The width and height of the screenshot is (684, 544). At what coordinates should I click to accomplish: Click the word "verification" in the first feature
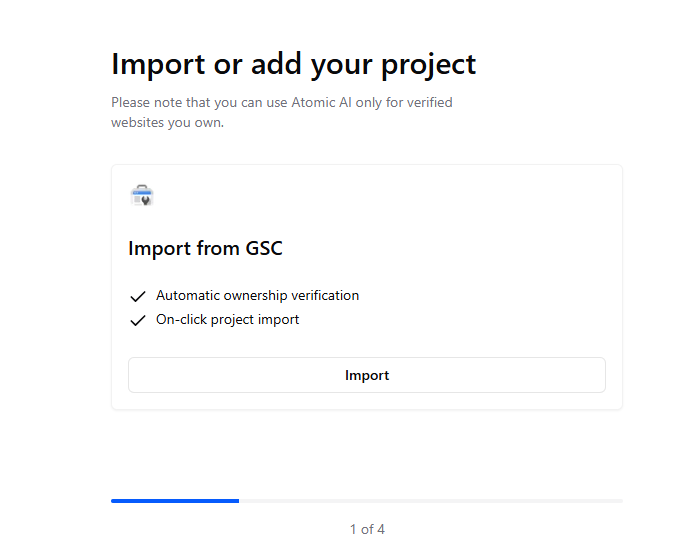pos(323,296)
